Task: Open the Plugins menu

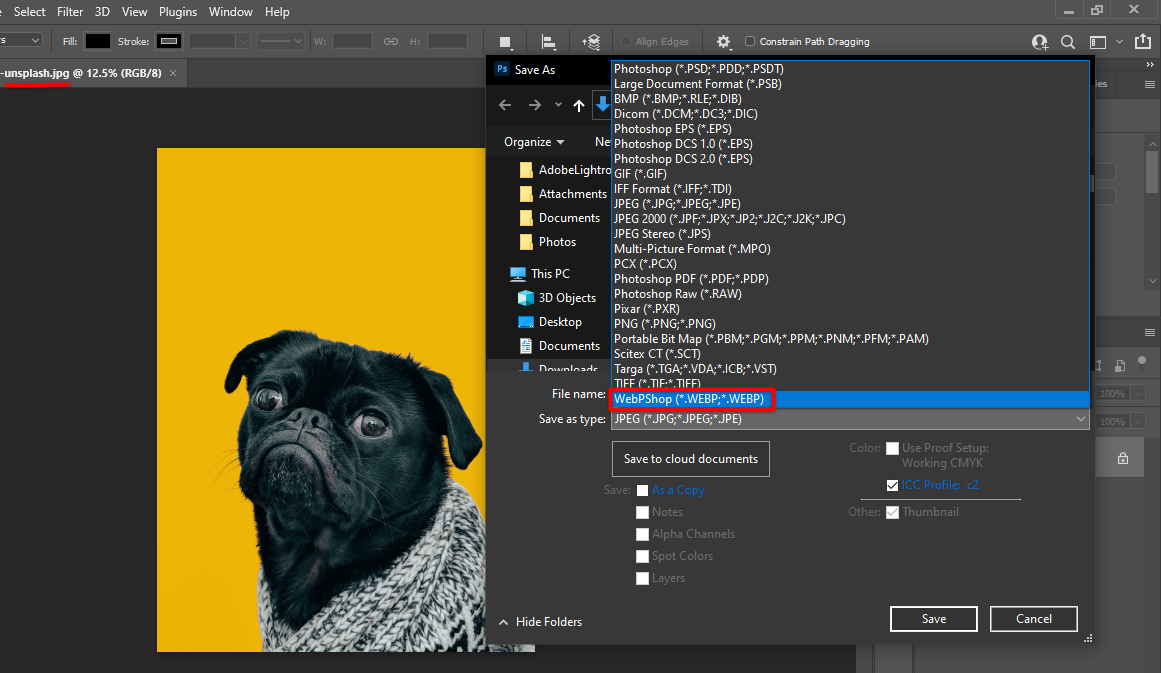Action: (x=178, y=12)
